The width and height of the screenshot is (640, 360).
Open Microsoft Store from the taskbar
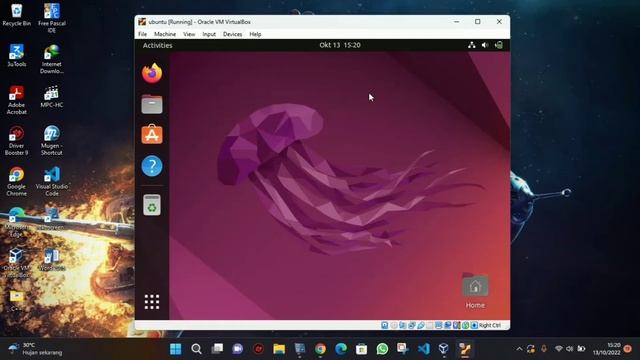click(362, 349)
